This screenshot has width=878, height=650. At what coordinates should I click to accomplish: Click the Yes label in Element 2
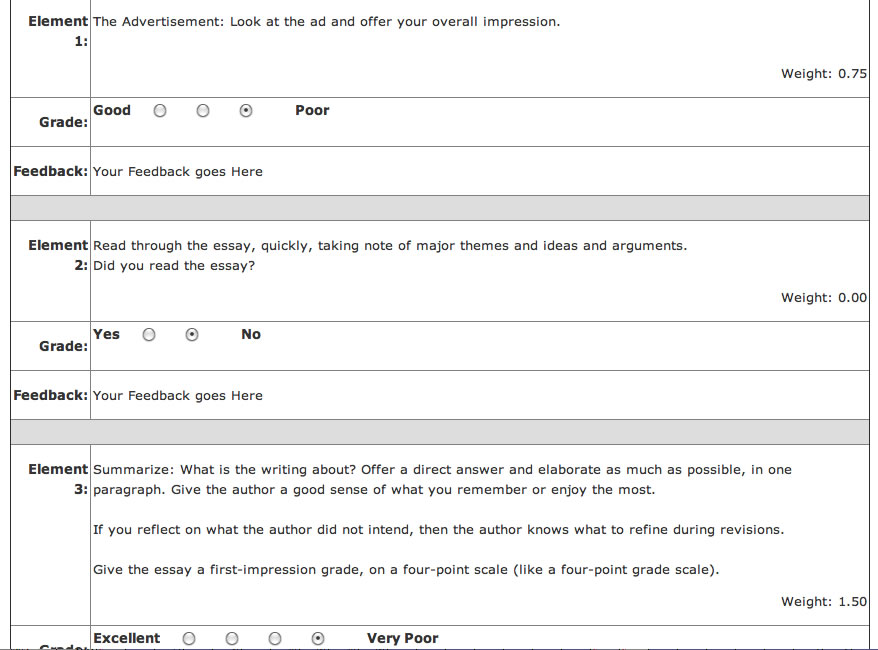pos(106,334)
